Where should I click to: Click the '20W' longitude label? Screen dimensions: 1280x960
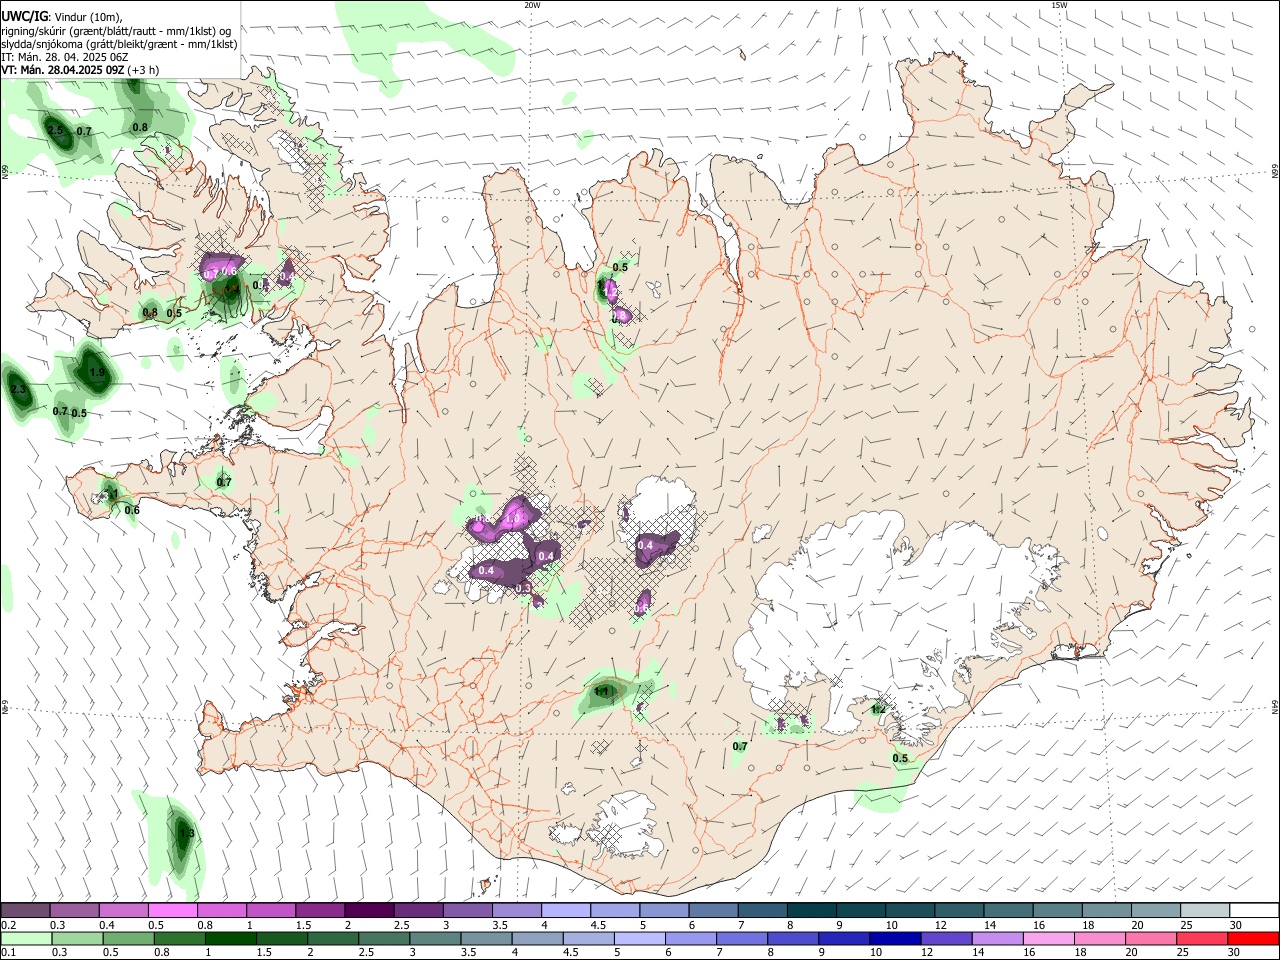pyautogui.click(x=532, y=5)
